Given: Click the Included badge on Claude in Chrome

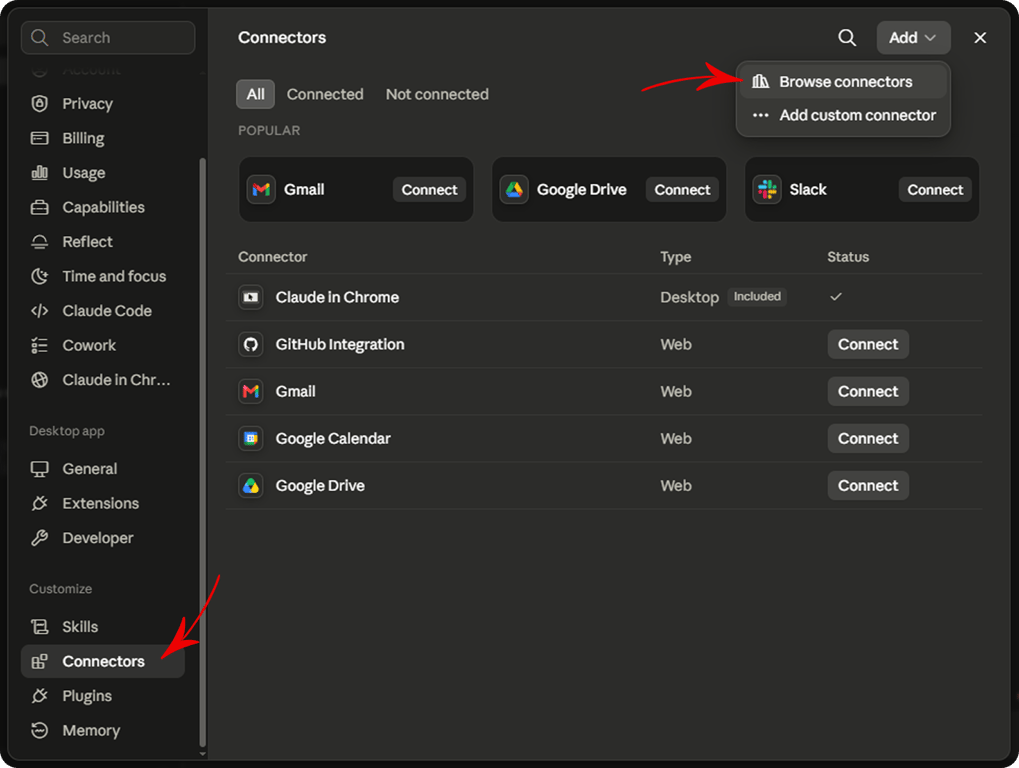Looking at the screenshot, I should 757,296.
